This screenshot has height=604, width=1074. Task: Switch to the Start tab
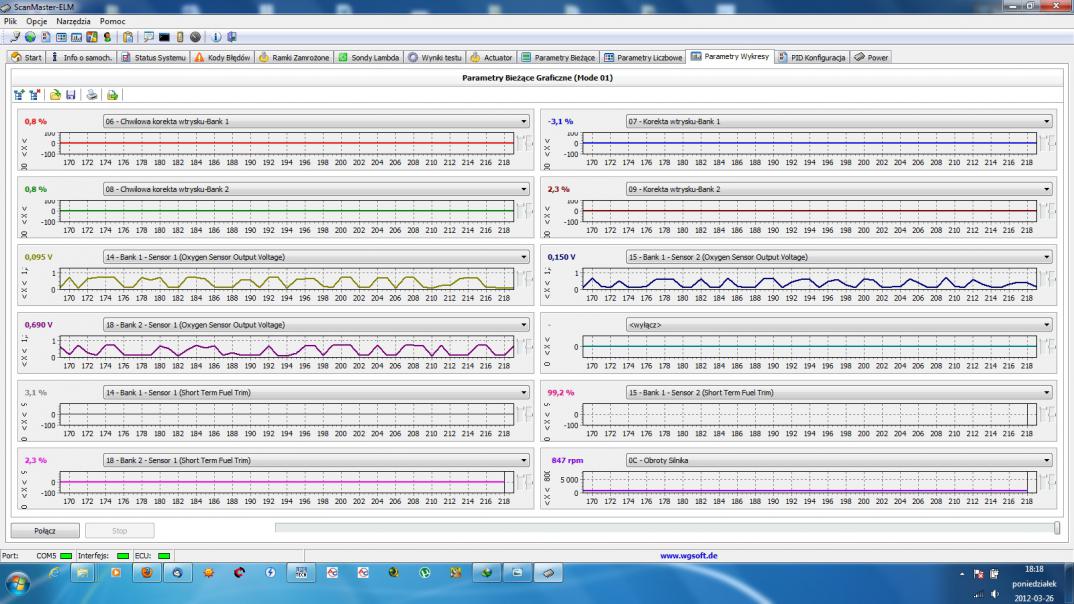[26, 58]
